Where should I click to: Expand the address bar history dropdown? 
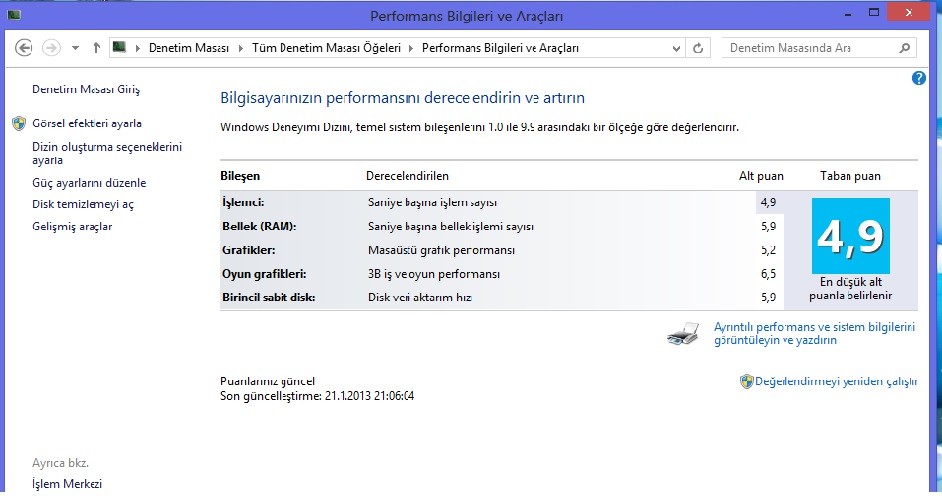pyautogui.click(x=675, y=48)
